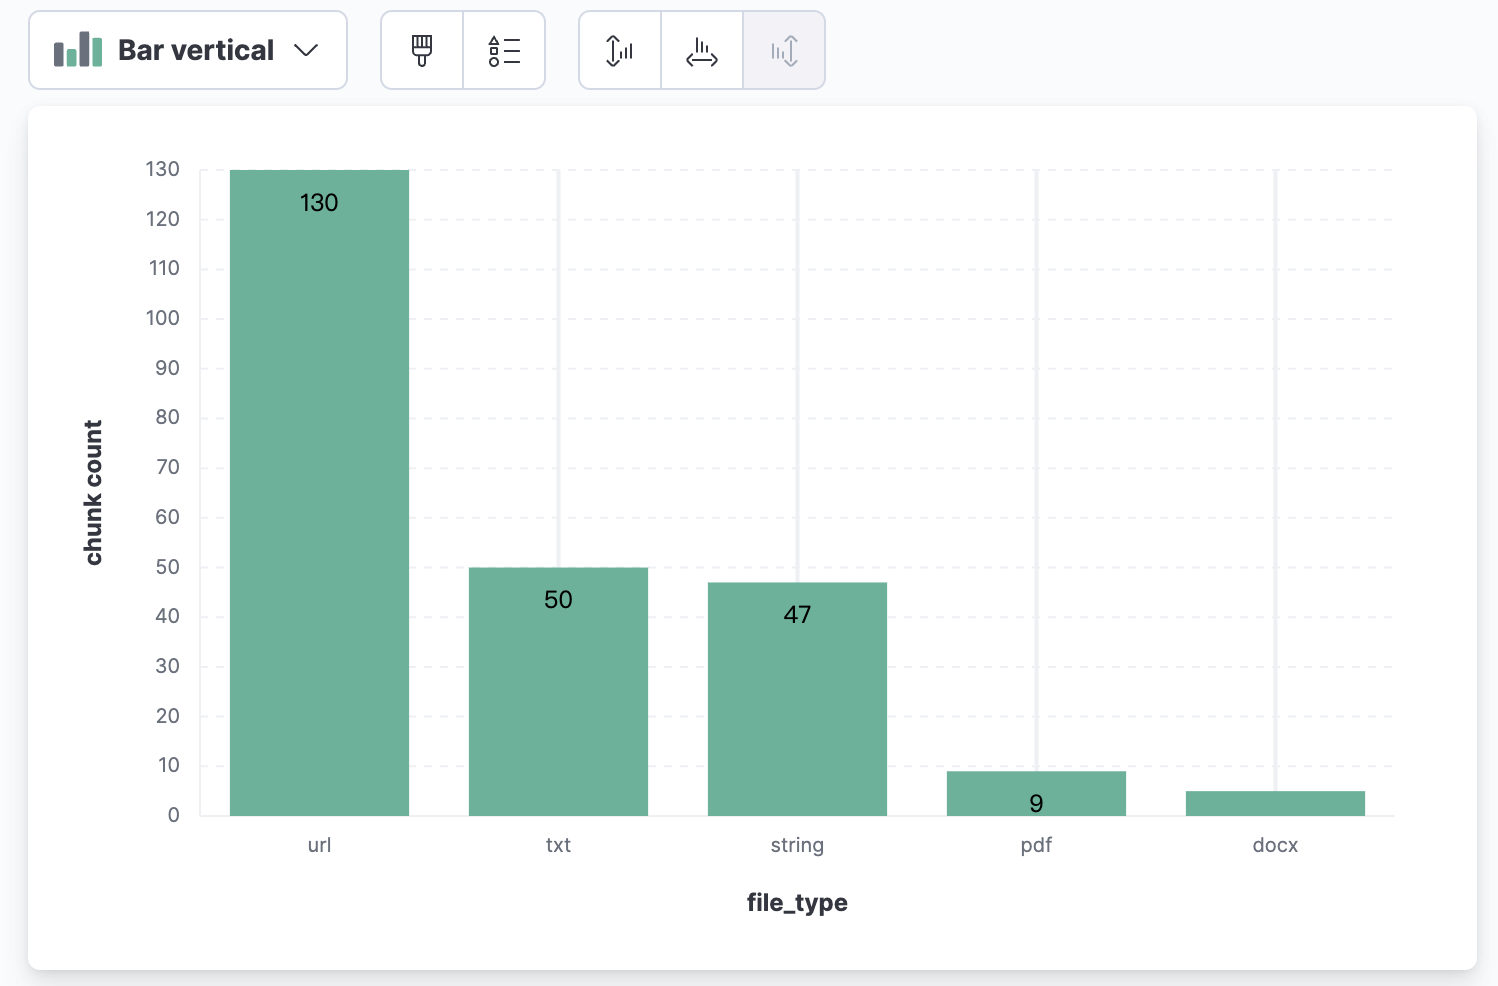Open left axis settings icon
The image size is (1498, 986).
[620, 50]
